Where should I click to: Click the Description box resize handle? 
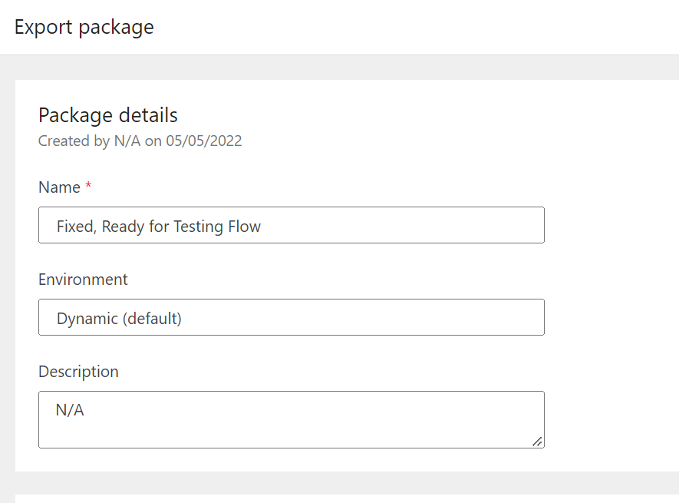537,442
